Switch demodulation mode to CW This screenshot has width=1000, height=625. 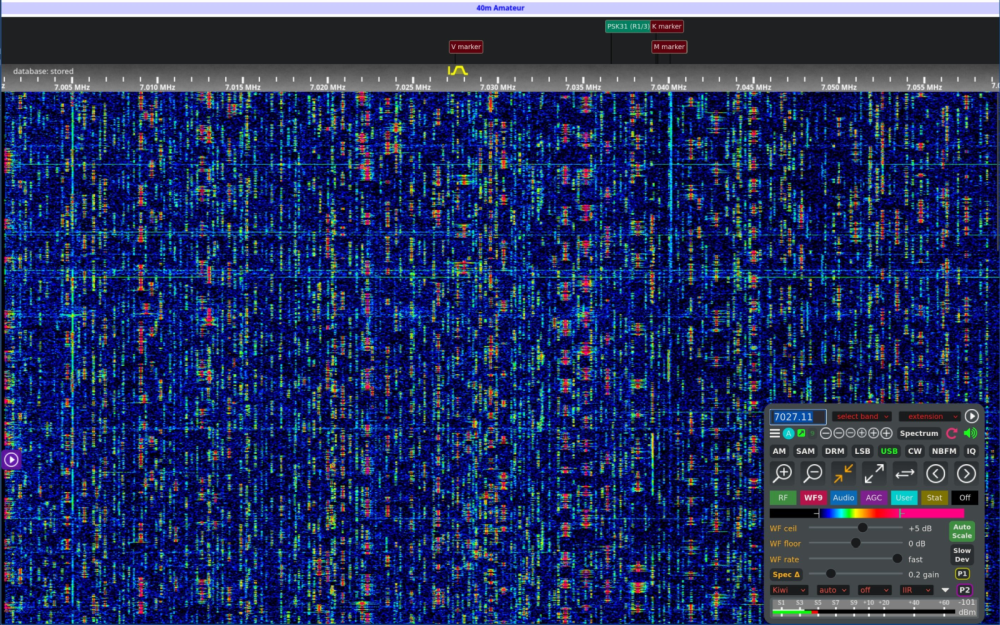point(914,451)
